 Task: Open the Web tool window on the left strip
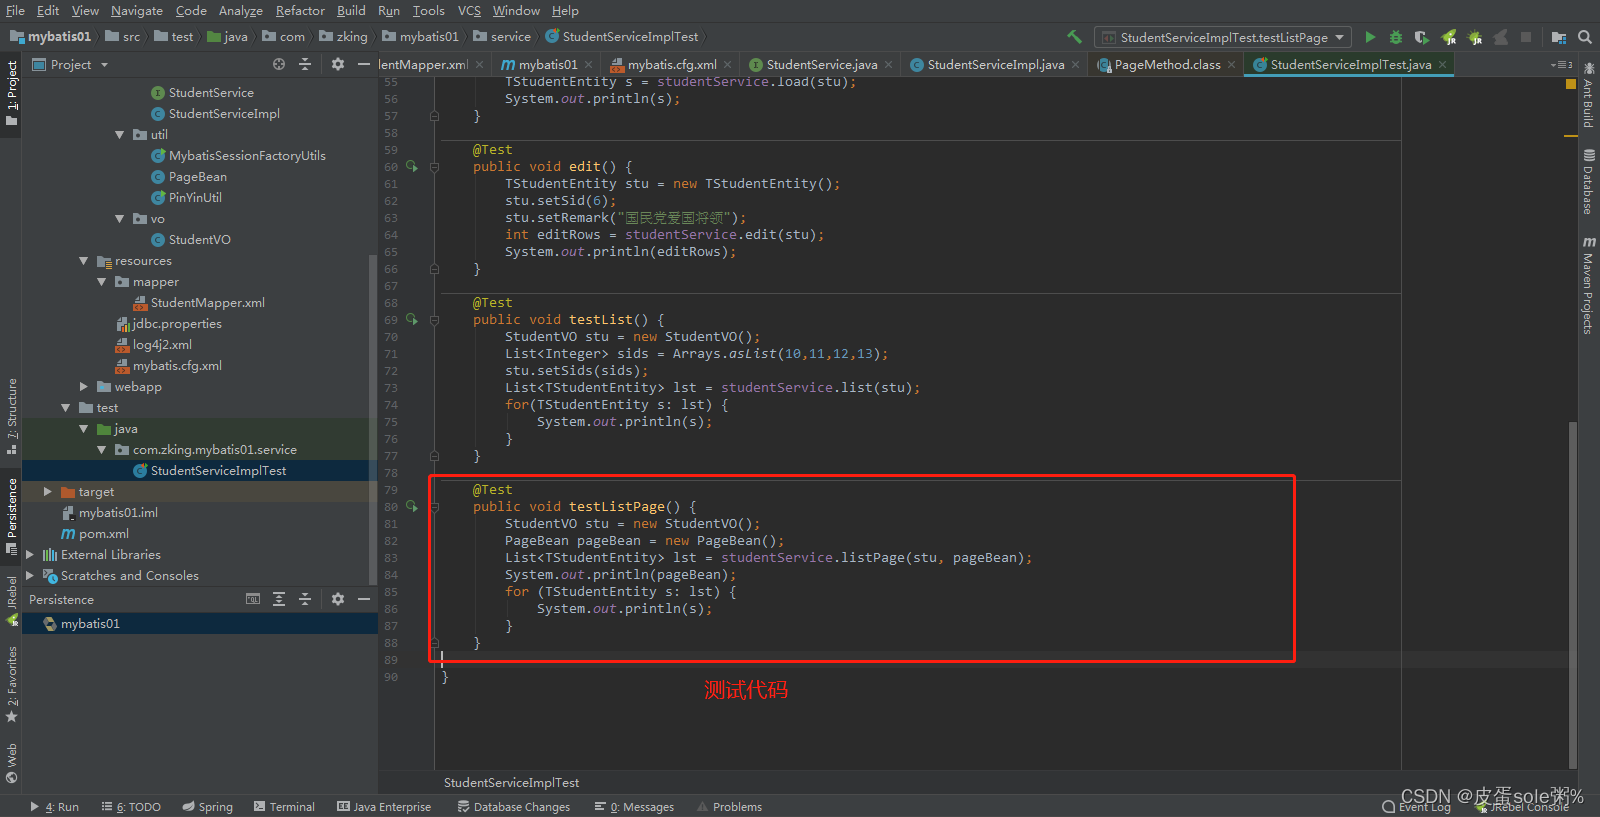pyautogui.click(x=11, y=763)
